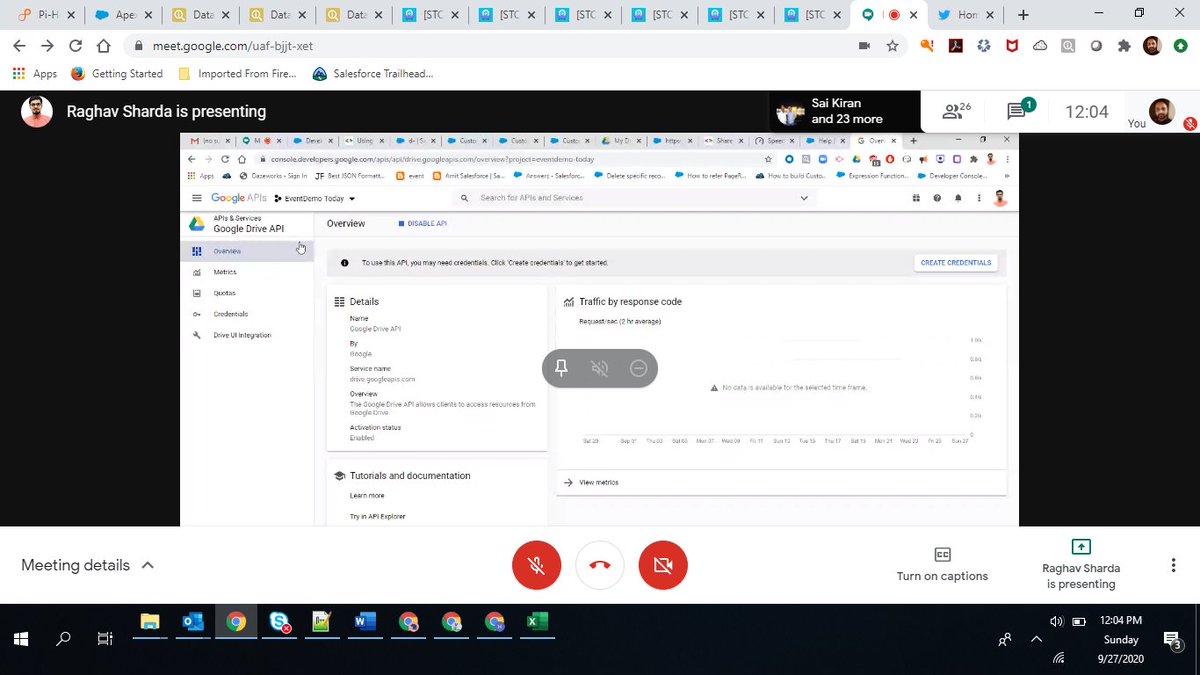Viewport: 1200px width, 675px height.
Task: Open EventDemo Today project dropdown in presentation
Action: pyautogui.click(x=314, y=198)
